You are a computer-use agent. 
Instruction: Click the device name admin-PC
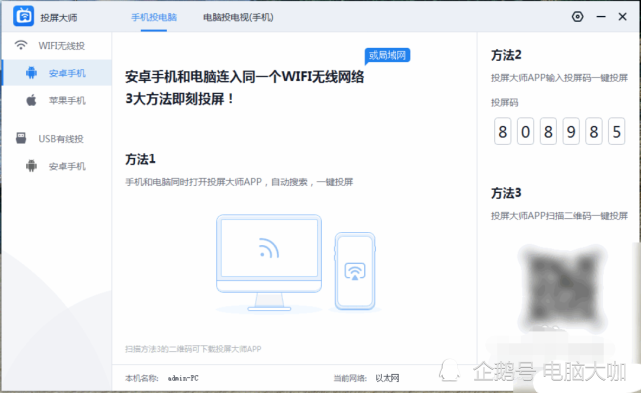coord(183,378)
